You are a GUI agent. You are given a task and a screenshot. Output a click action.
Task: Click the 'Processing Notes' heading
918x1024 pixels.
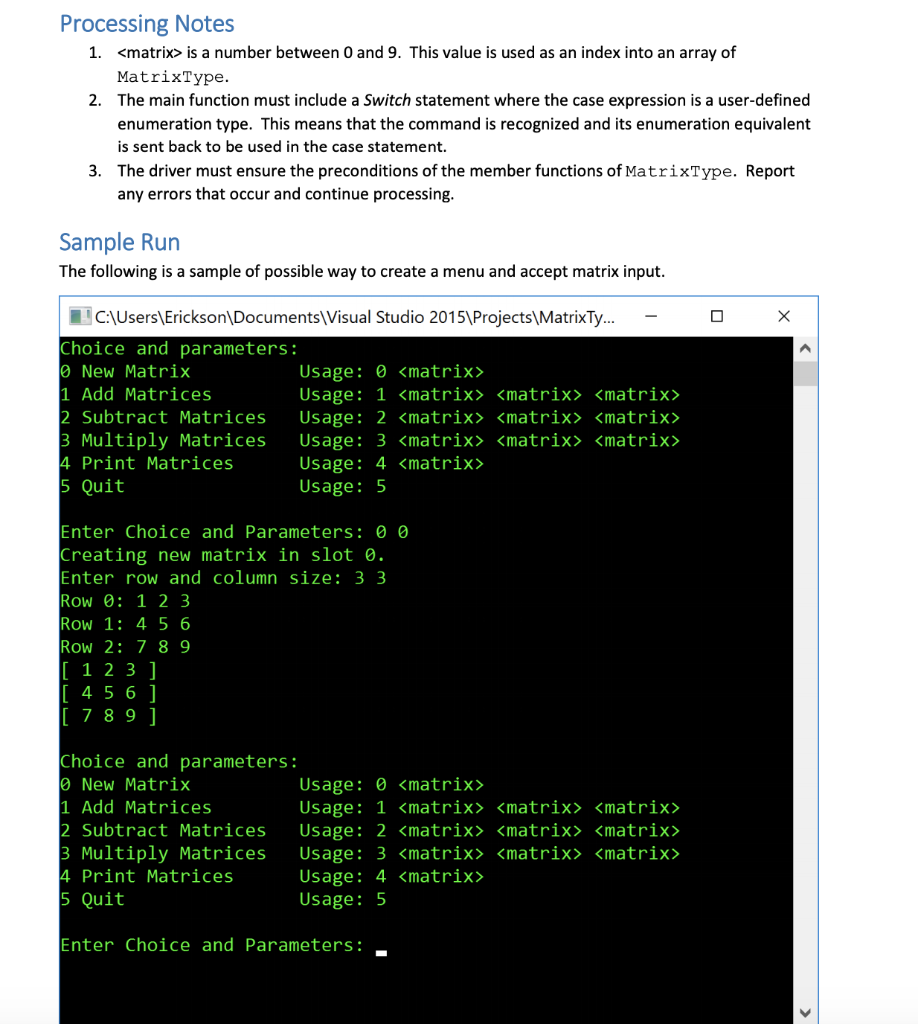147,24
